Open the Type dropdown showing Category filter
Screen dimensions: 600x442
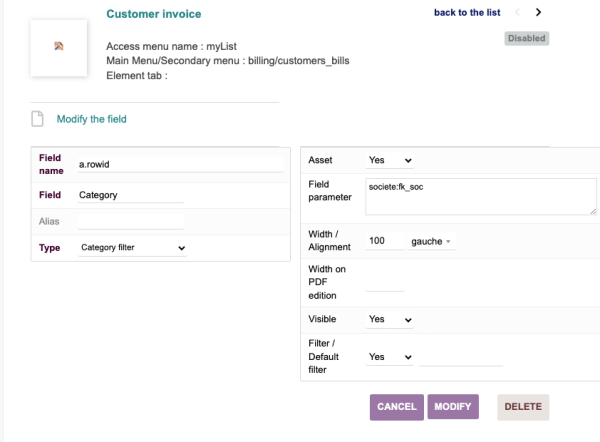point(132,247)
